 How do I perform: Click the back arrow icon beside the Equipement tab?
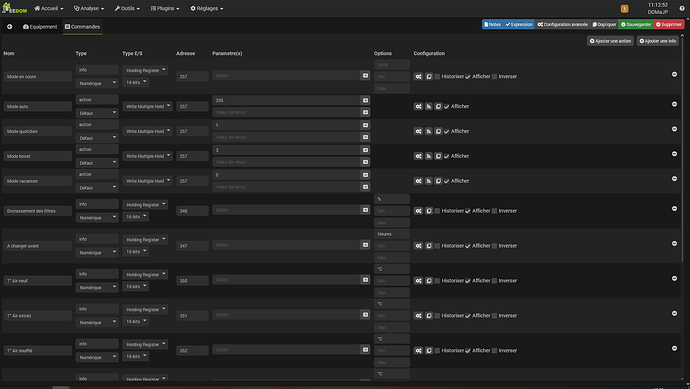pos(9,27)
